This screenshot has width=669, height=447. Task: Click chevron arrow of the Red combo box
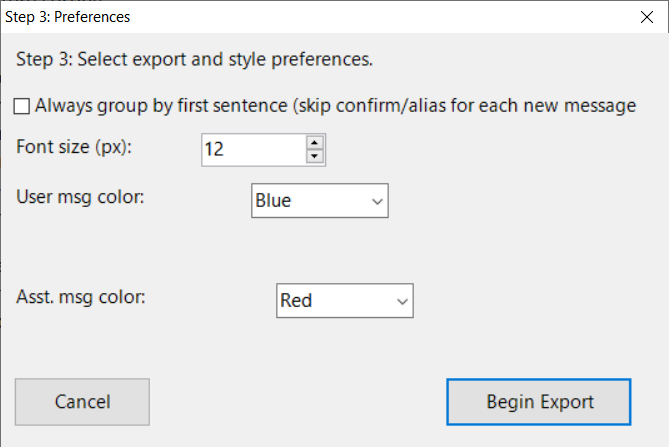(x=402, y=300)
